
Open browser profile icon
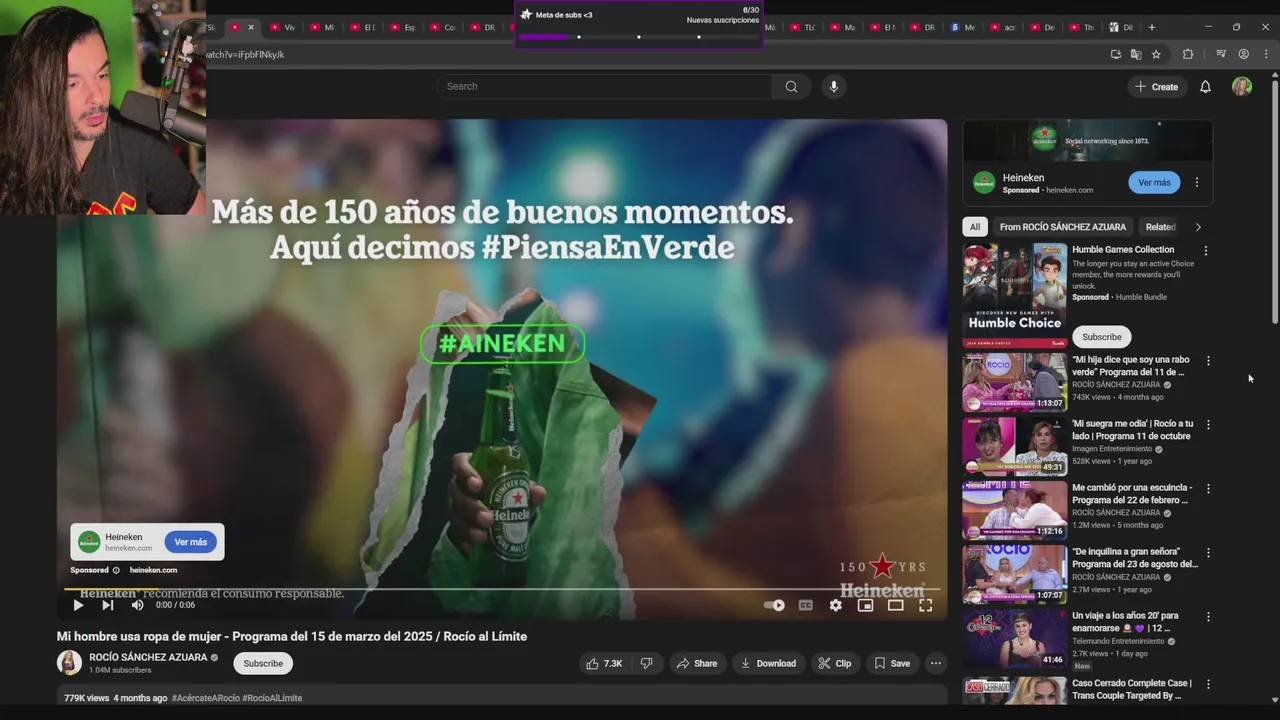pyautogui.click(x=1243, y=54)
